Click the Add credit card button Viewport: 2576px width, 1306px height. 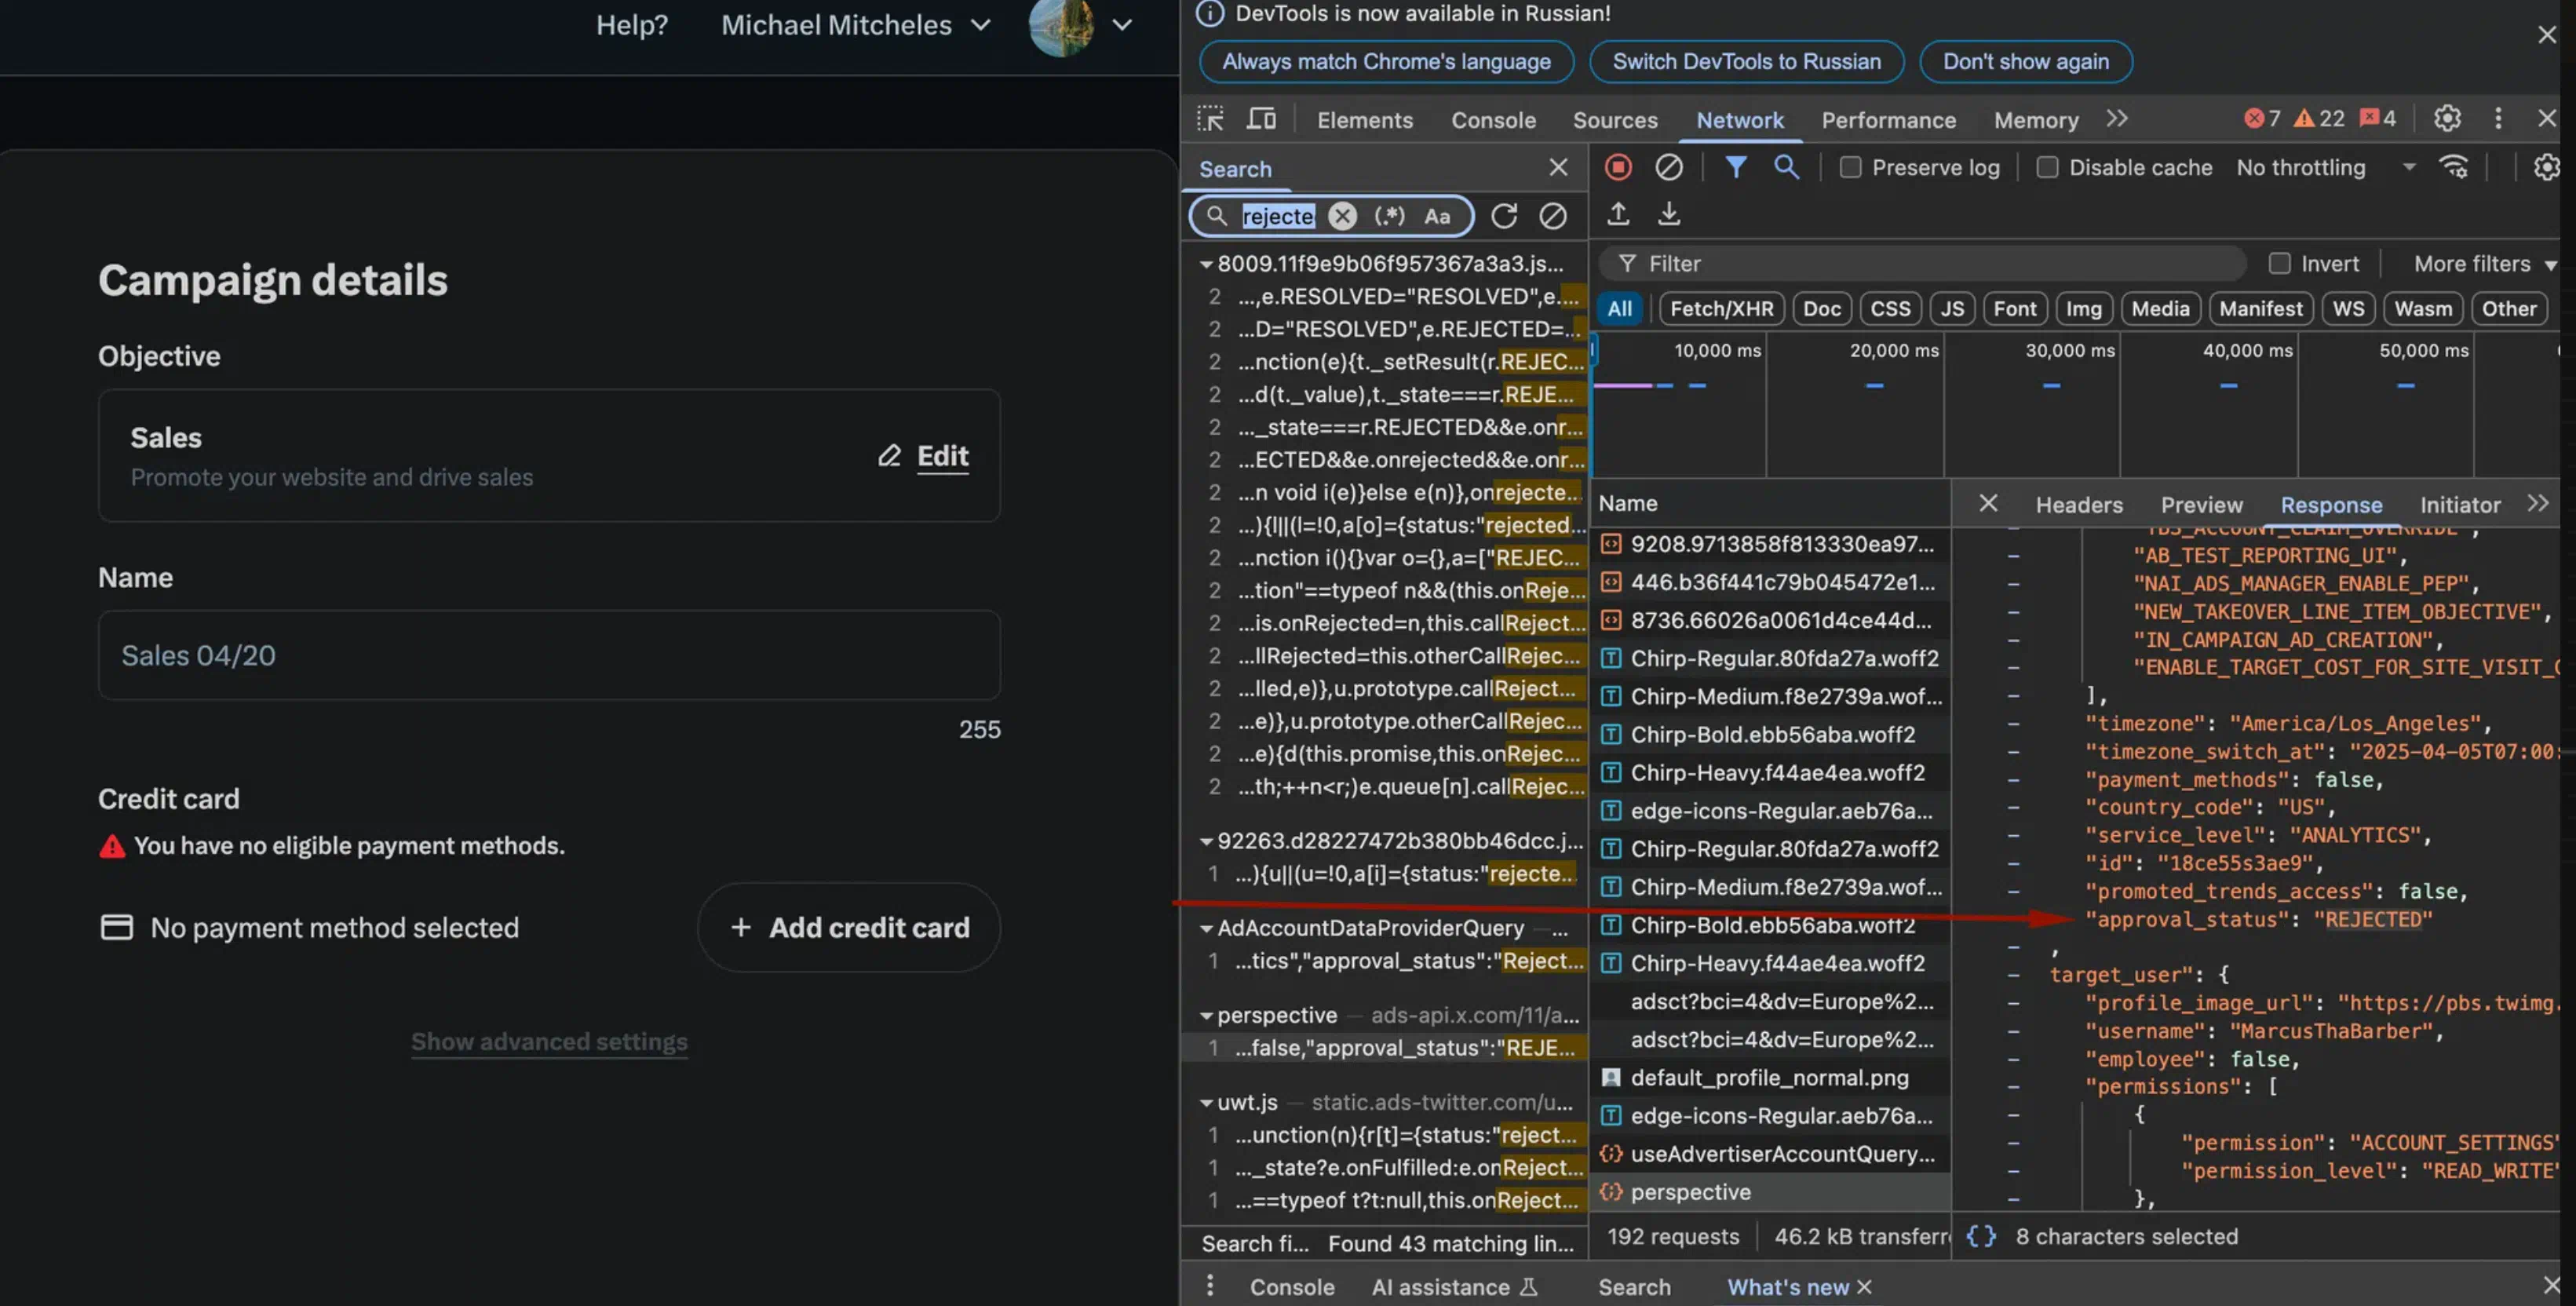pos(849,927)
